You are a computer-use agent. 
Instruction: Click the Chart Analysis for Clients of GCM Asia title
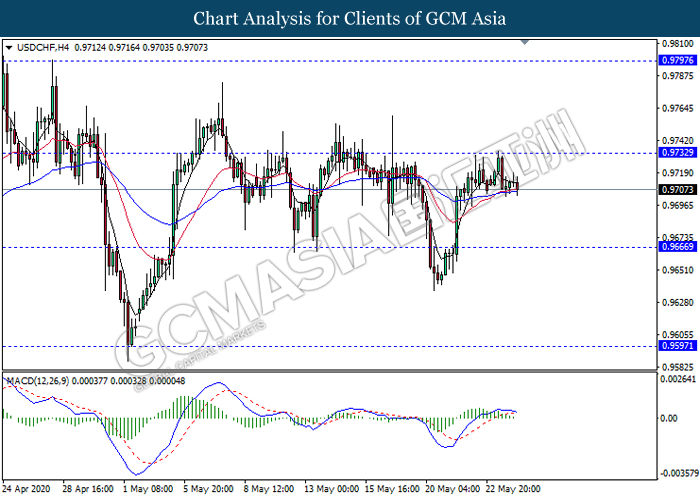tap(350, 19)
